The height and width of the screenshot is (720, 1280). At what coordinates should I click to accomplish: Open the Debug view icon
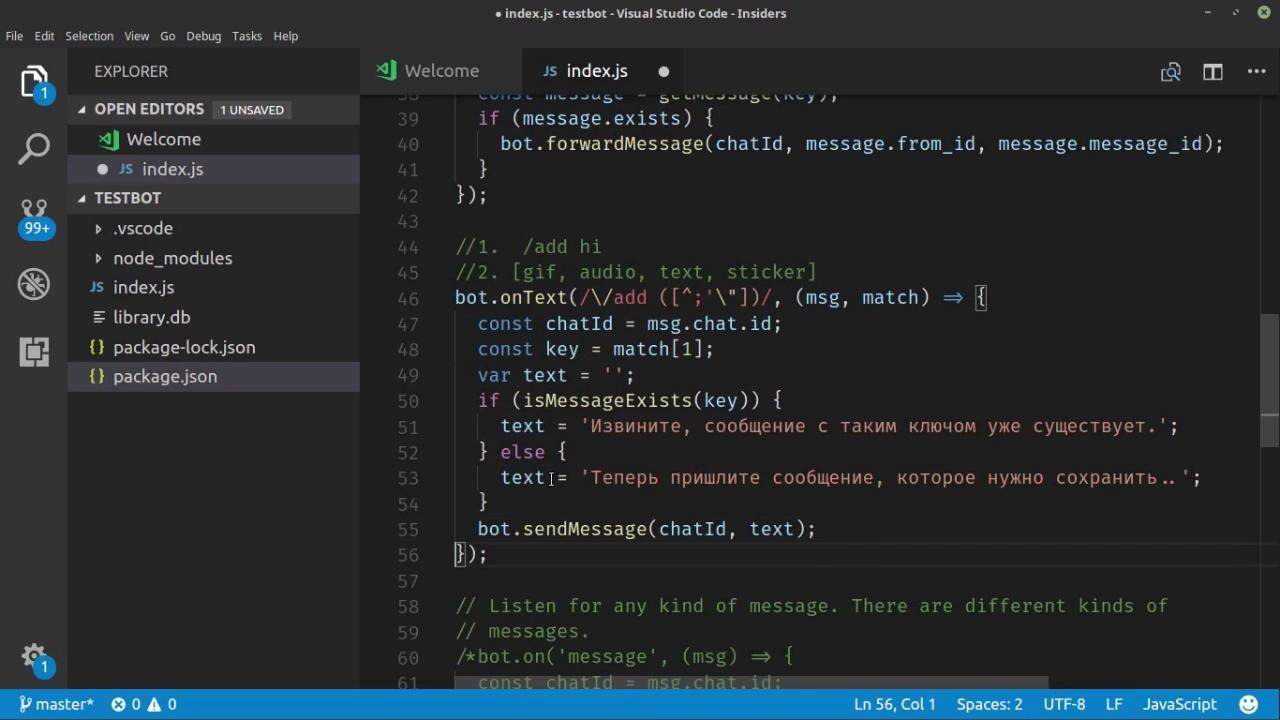click(x=34, y=285)
